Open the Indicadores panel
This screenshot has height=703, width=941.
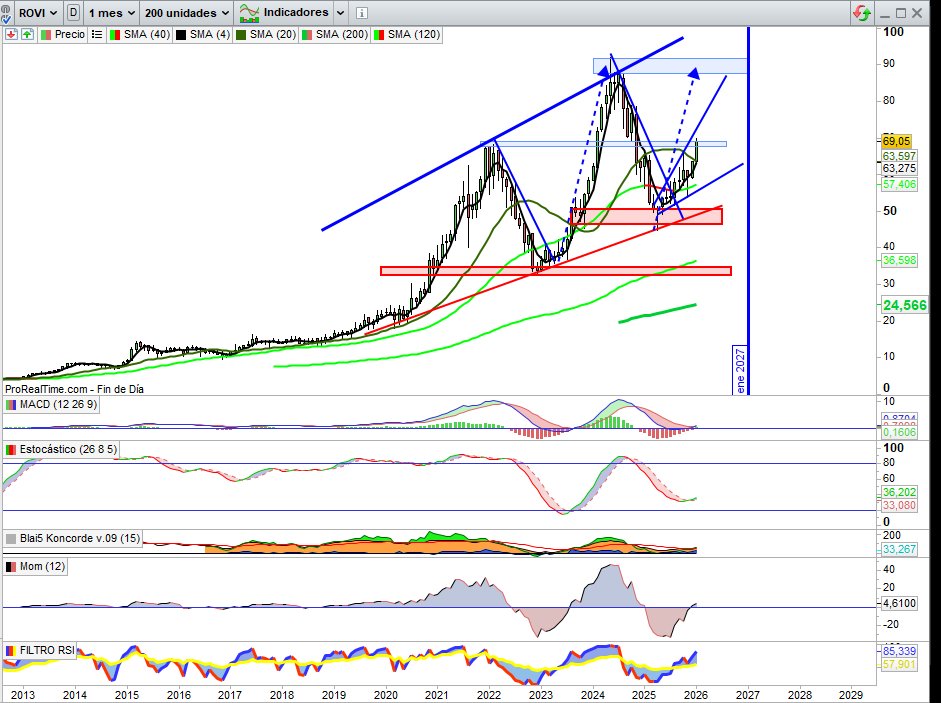pos(283,13)
